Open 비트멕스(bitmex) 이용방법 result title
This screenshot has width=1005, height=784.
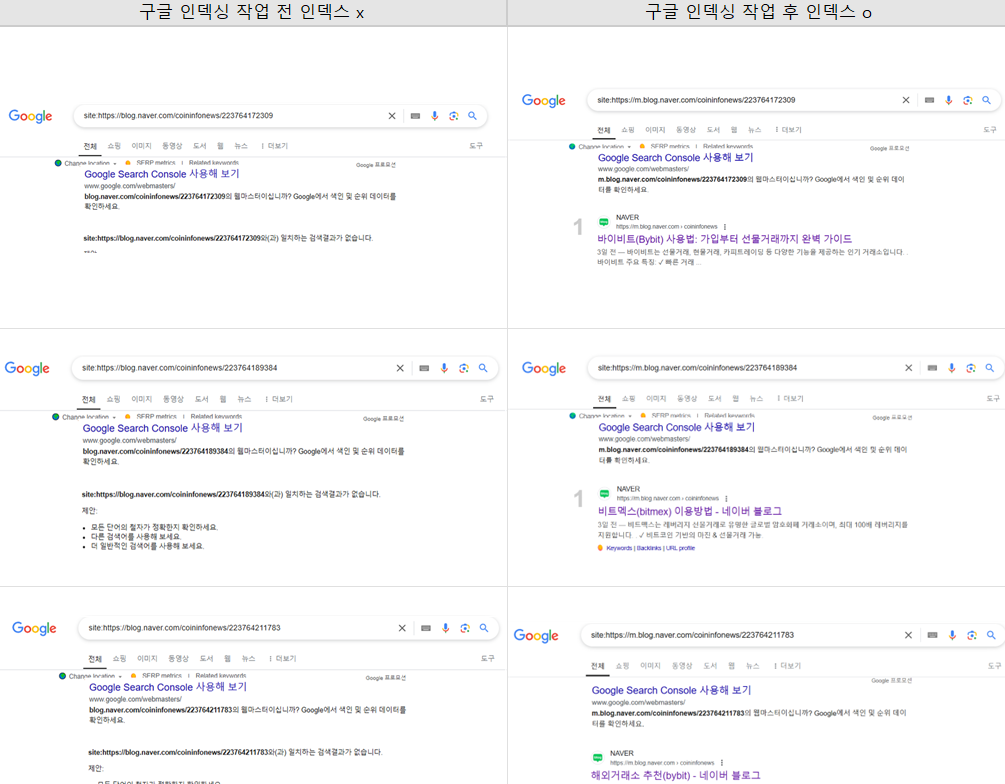coord(690,512)
